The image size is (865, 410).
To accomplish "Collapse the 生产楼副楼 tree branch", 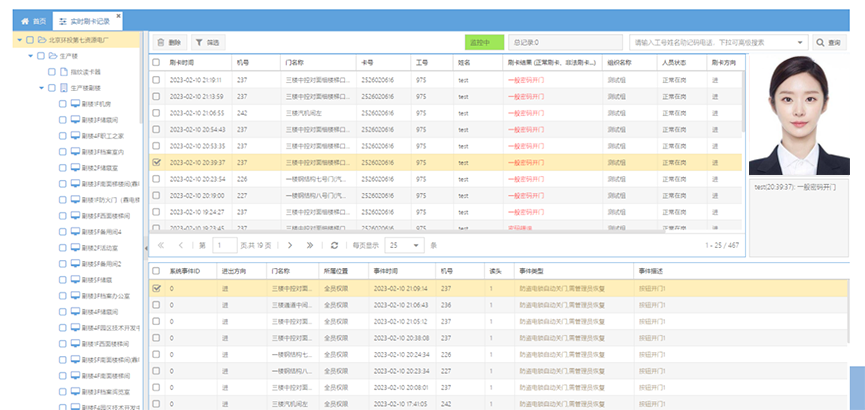I will 41,87.
